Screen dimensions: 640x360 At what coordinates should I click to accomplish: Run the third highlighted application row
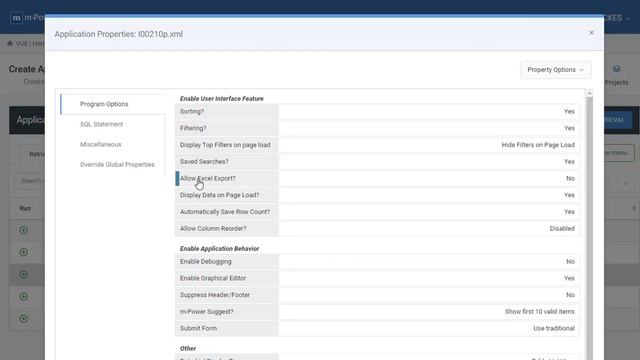tap(24, 274)
